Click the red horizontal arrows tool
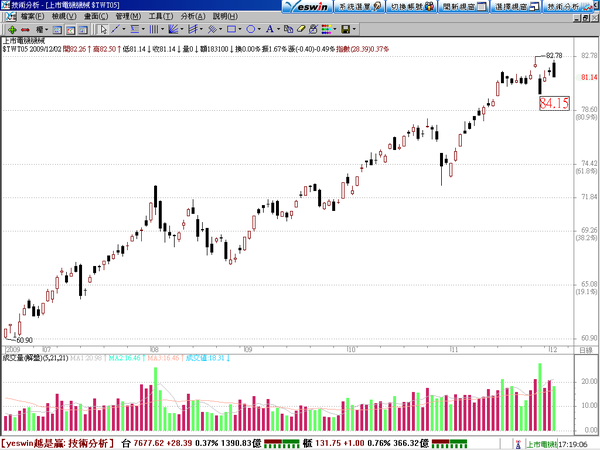 (x=25, y=29)
